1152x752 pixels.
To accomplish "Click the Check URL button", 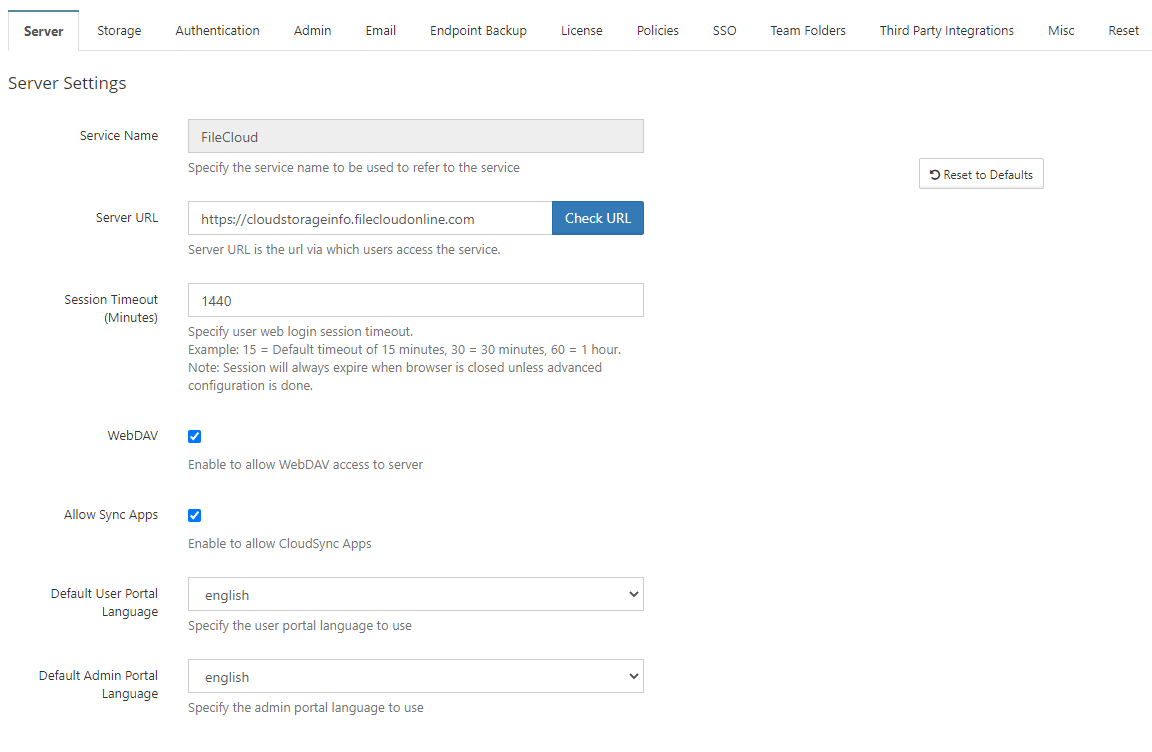I will [597, 218].
